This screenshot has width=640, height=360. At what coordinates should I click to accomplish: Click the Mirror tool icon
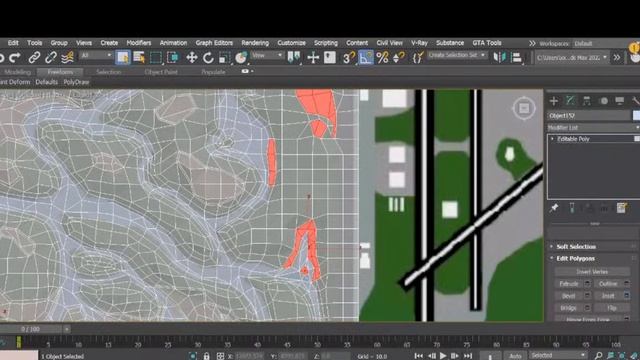[x=499, y=58]
